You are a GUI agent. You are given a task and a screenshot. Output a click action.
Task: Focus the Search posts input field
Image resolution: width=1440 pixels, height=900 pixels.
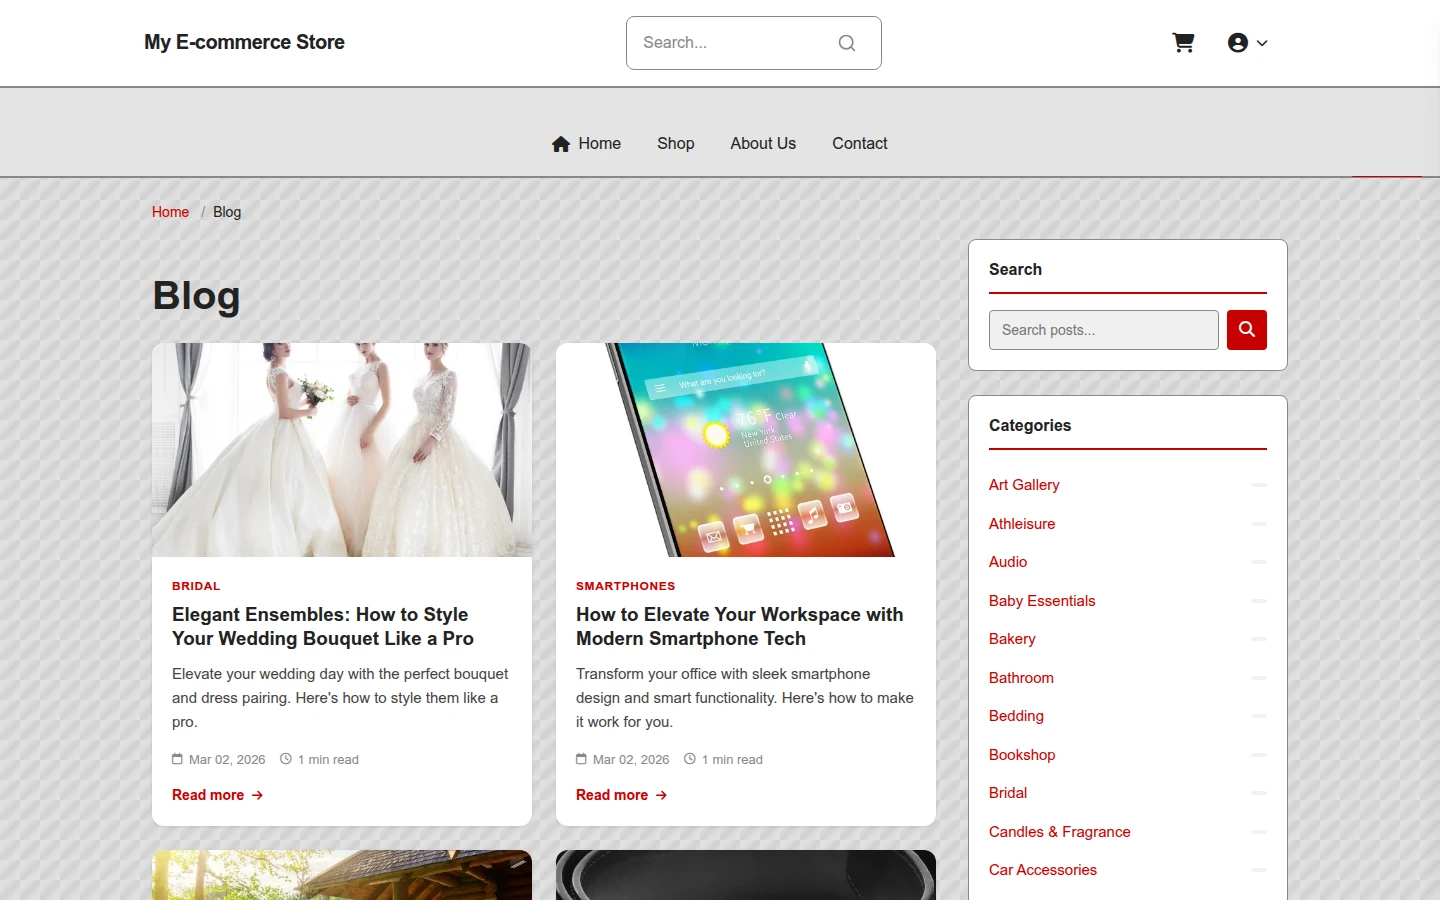1104,330
